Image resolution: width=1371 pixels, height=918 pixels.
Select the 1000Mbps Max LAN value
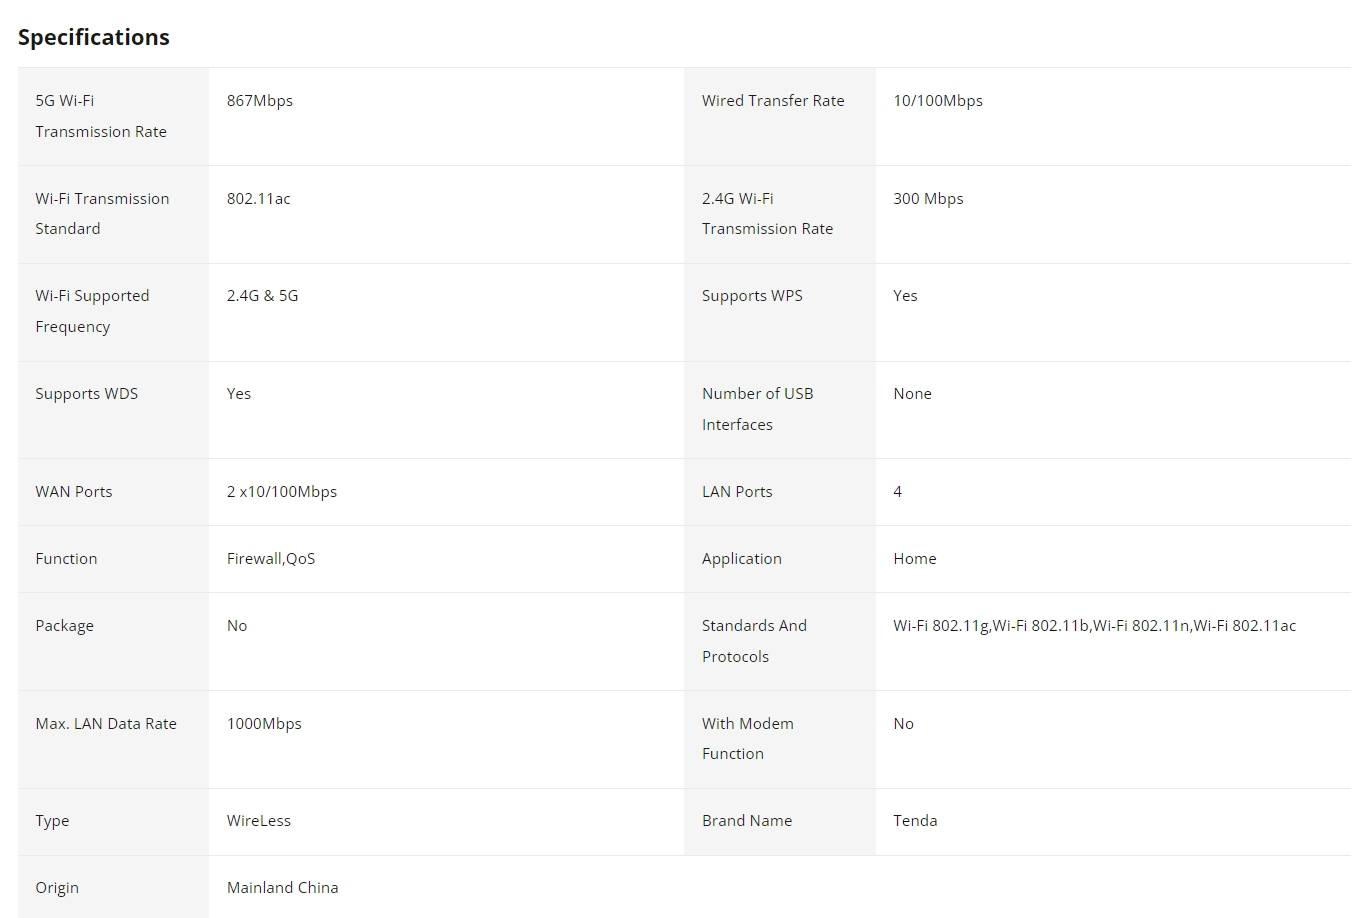pos(264,724)
